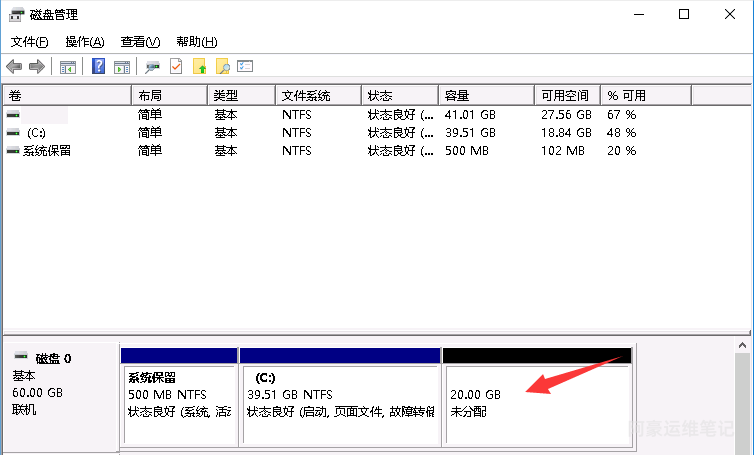
Task: Click the 磁盘 0 disk label panel
Action: point(60,395)
